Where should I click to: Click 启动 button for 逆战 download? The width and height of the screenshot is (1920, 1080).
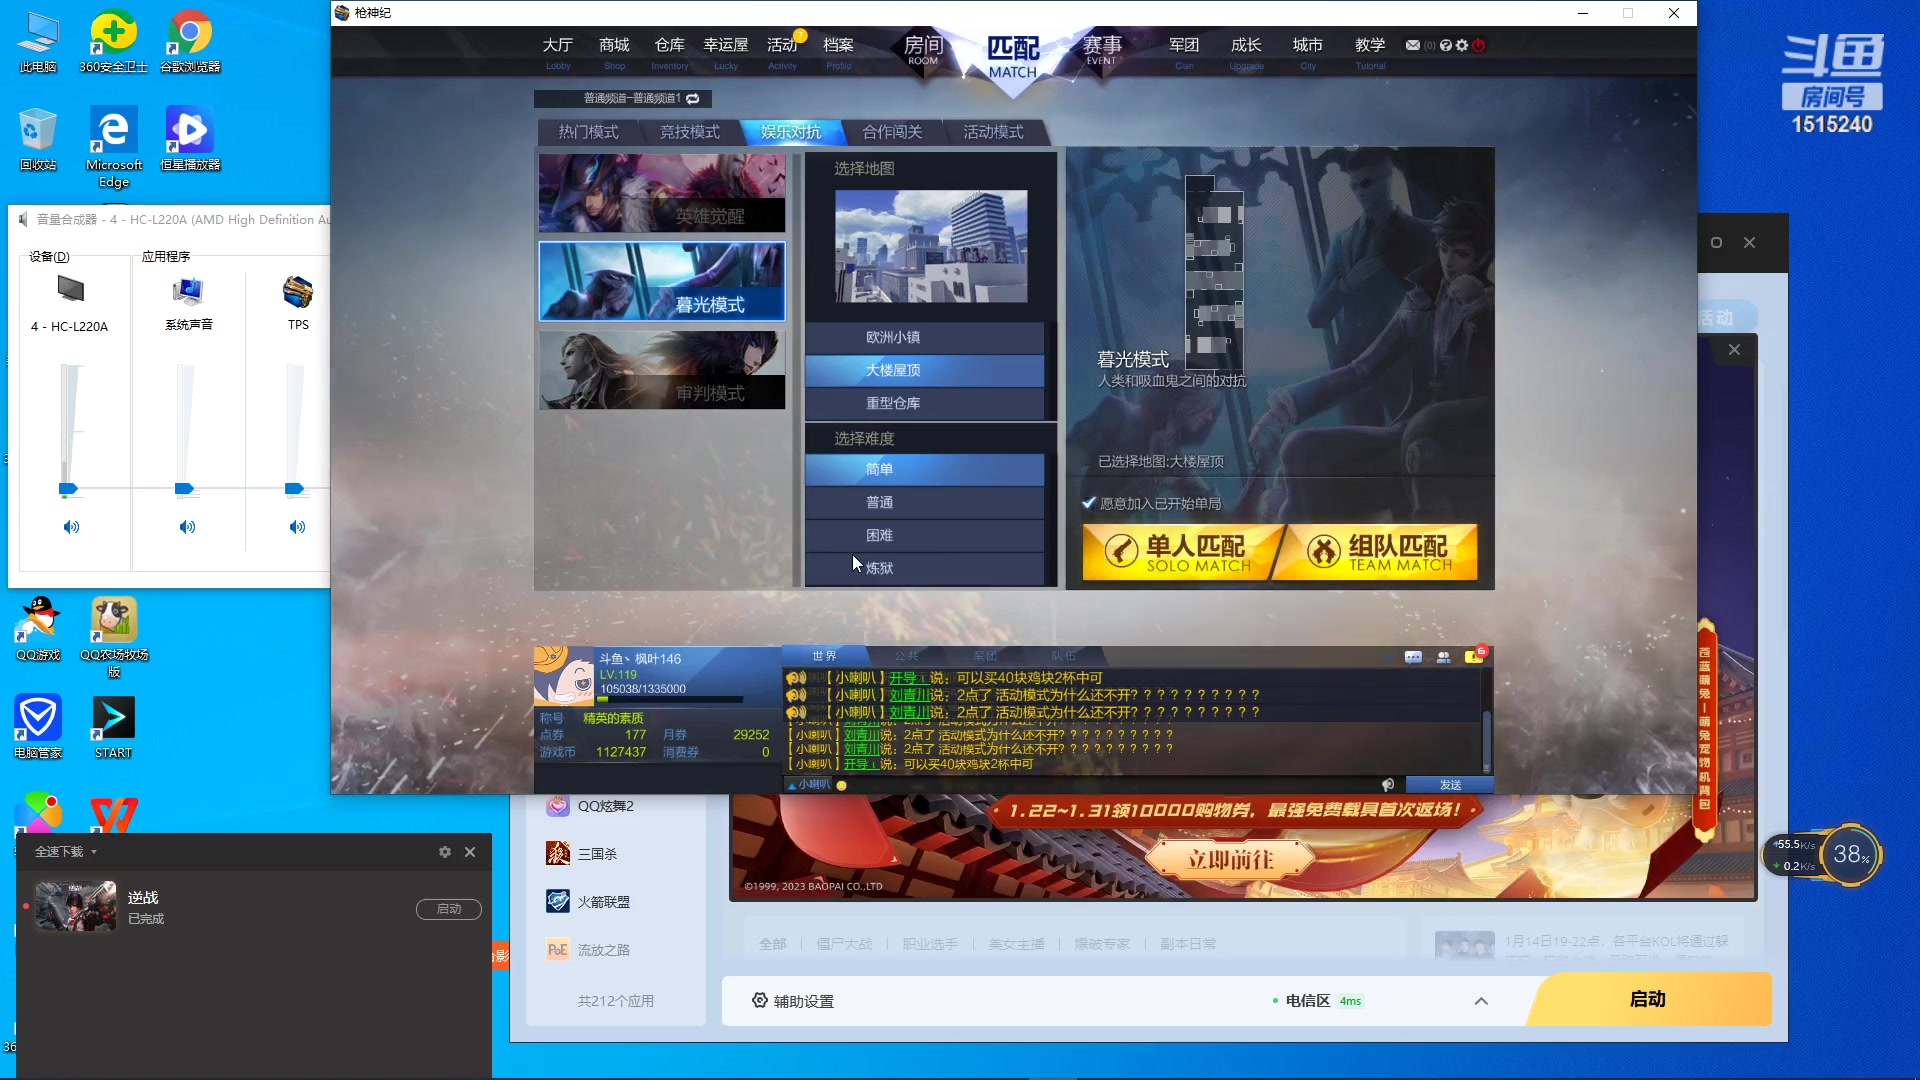[449, 909]
